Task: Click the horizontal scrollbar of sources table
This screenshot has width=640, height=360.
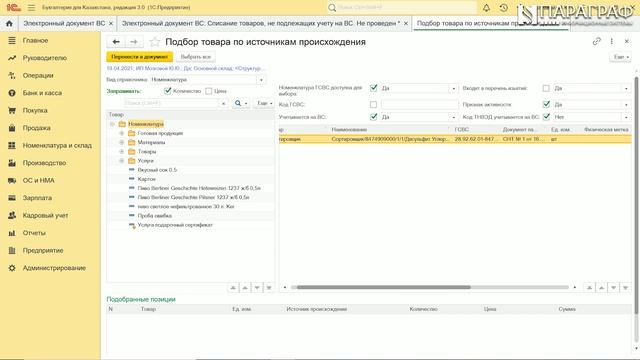Action: pyautogui.click(x=384, y=287)
